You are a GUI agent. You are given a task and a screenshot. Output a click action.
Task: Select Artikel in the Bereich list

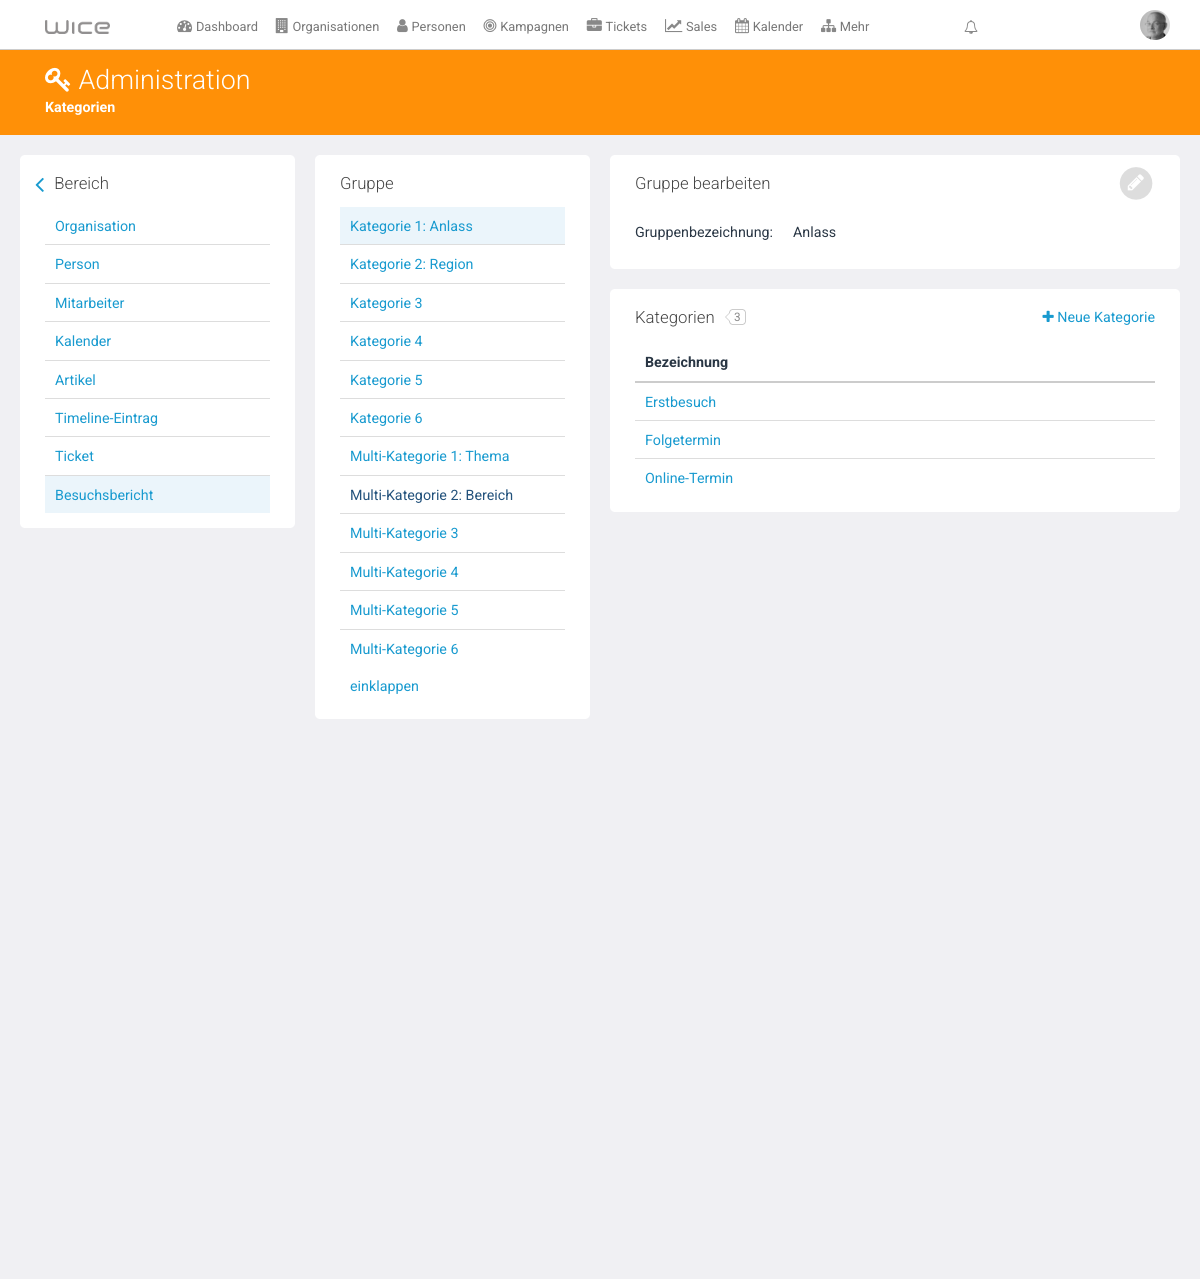[157, 380]
